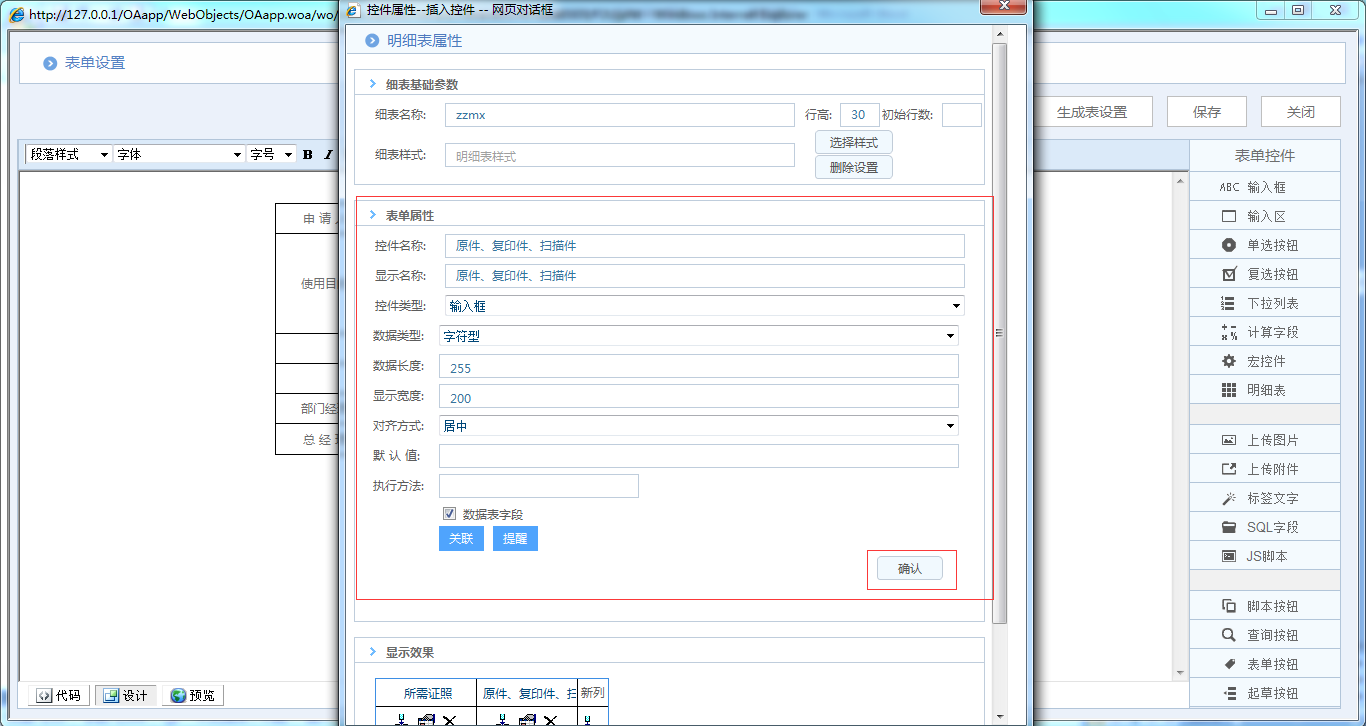Insert a JS脚本 script control
Screen dimensions: 1366x726
(1264, 555)
